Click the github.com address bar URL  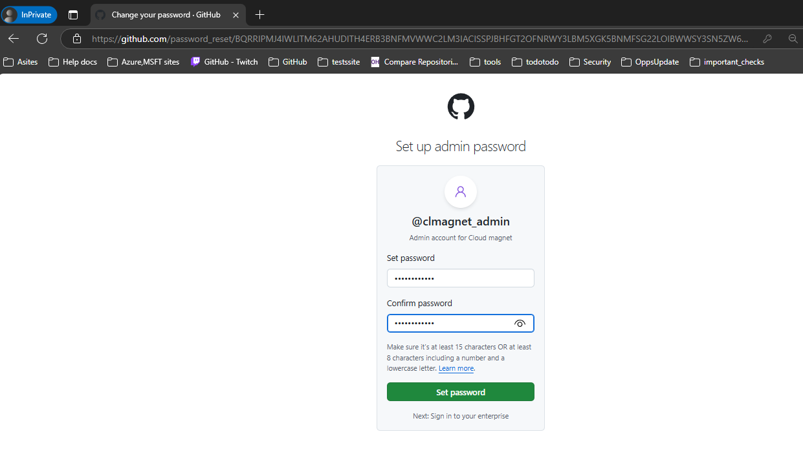click(419, 39)
